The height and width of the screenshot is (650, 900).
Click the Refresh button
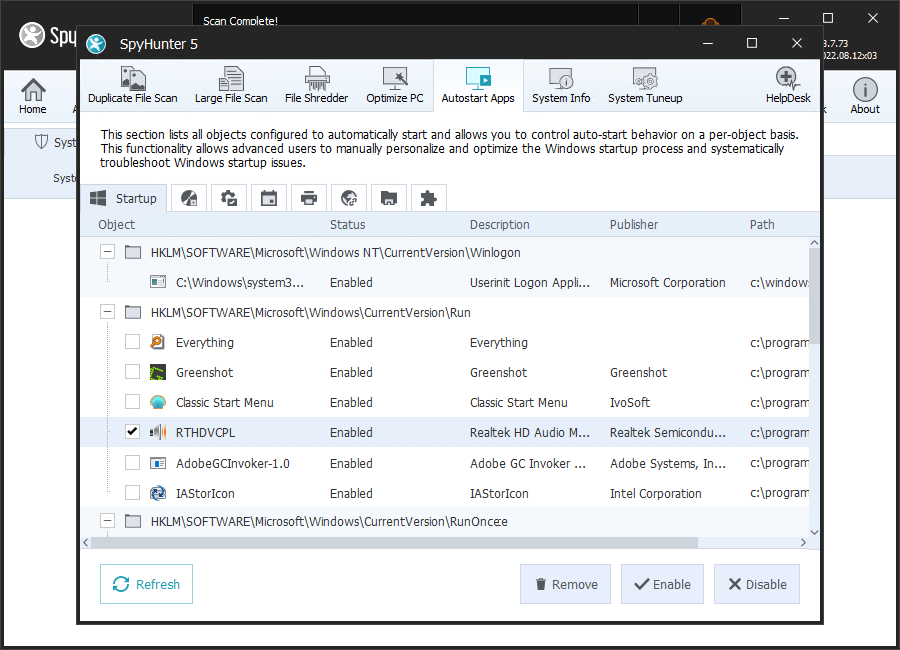(x=146, y=584)
